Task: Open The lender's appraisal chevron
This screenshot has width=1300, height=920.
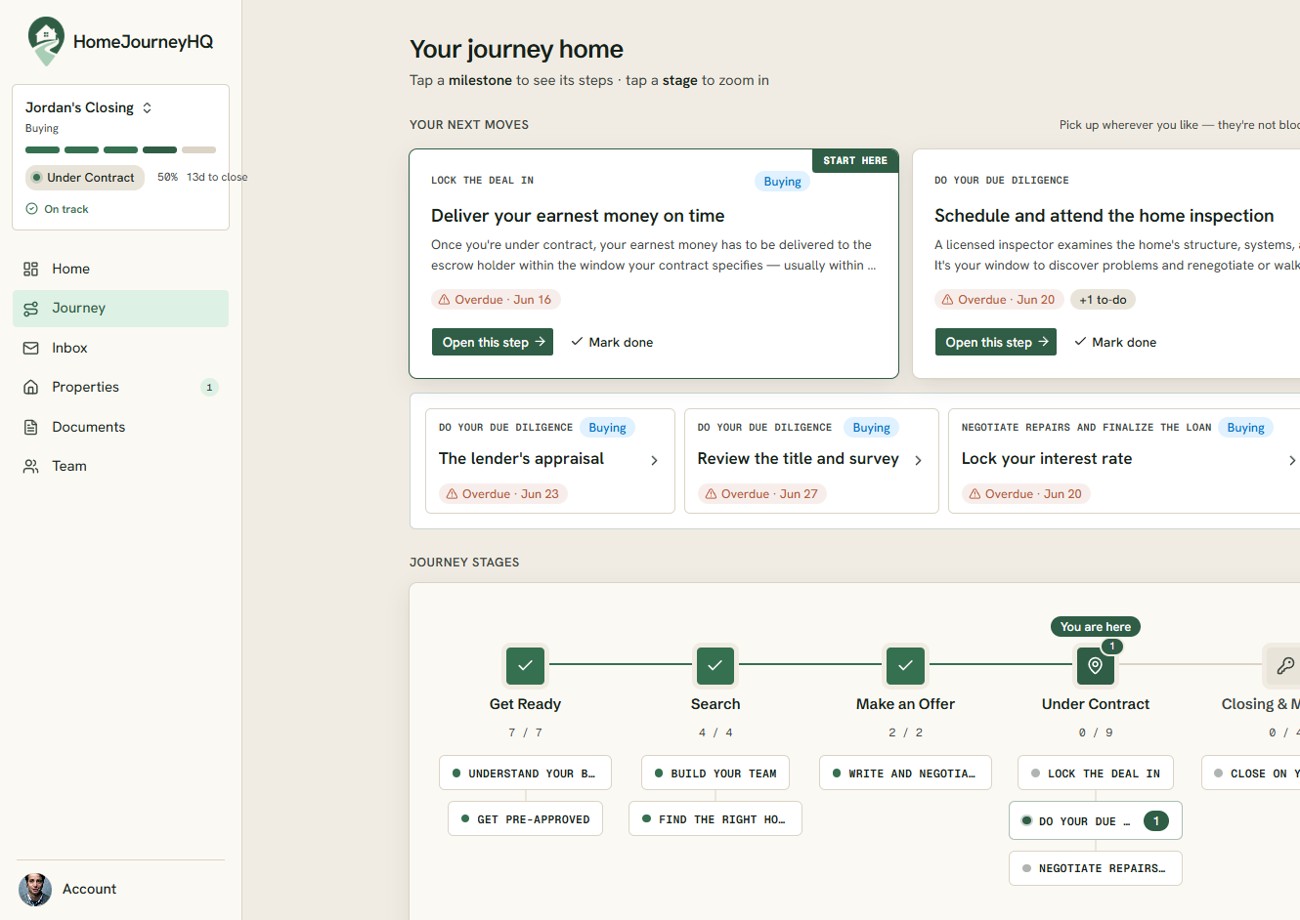Action: (x=654, y=460)
